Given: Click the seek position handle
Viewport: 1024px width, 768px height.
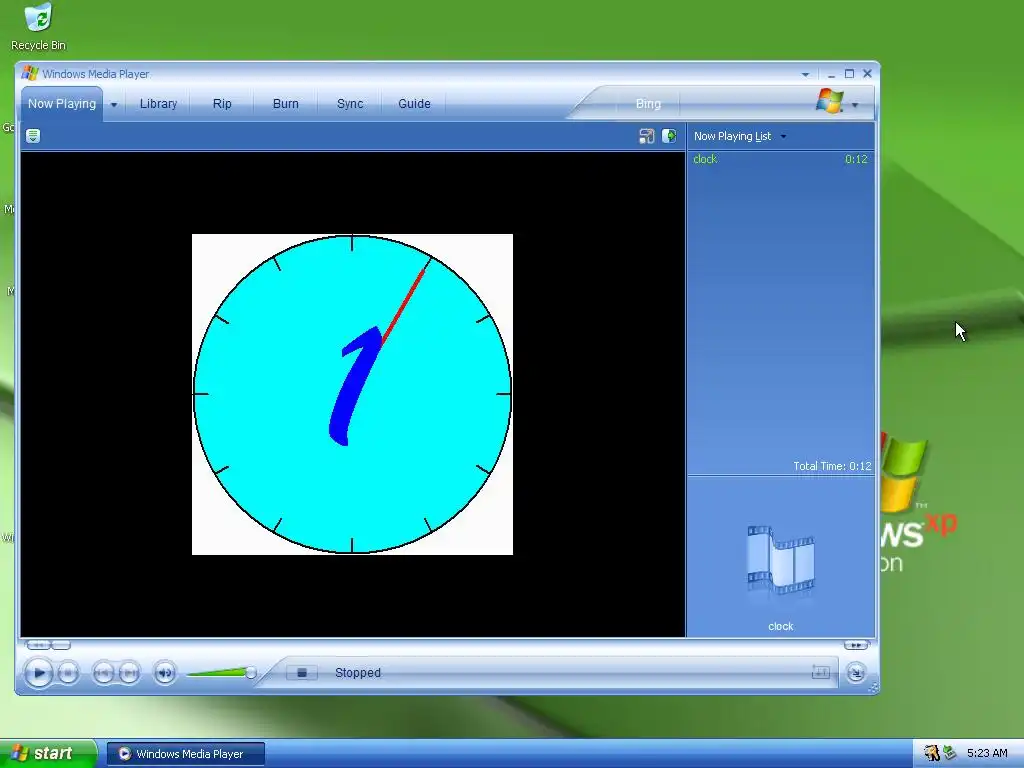Looking at the screenshot, I should (x=61, y=645).
